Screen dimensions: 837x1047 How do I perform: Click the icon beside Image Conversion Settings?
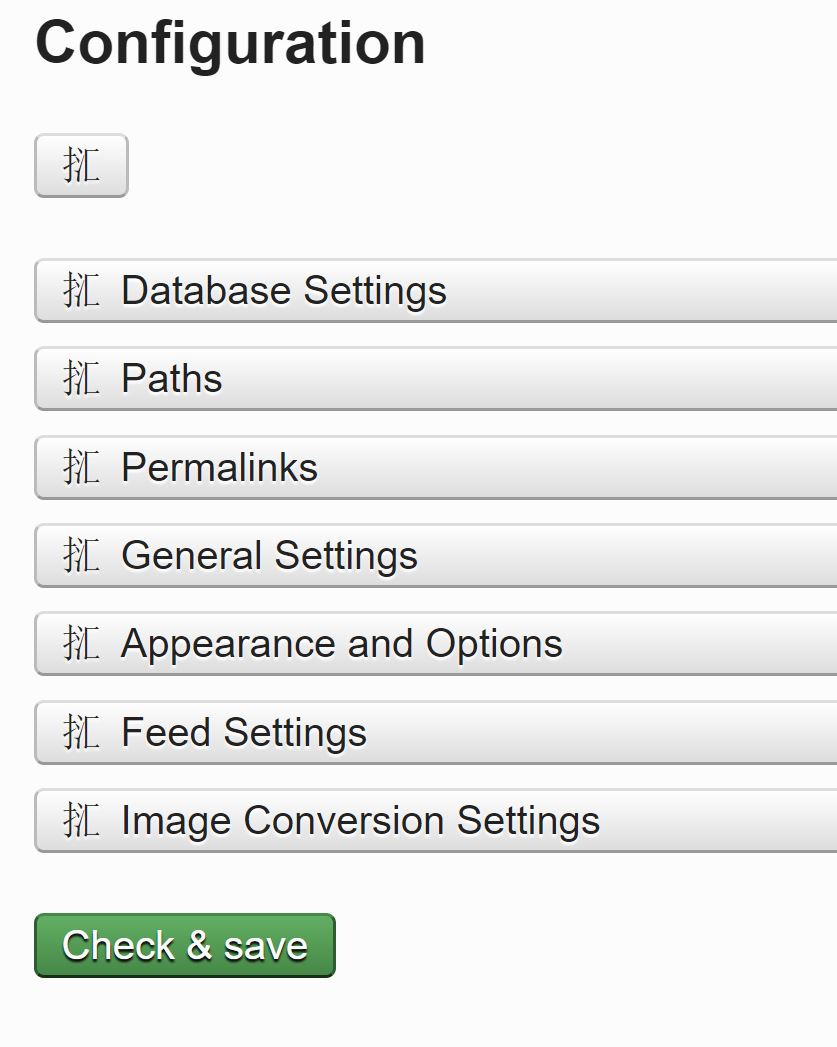81,821
